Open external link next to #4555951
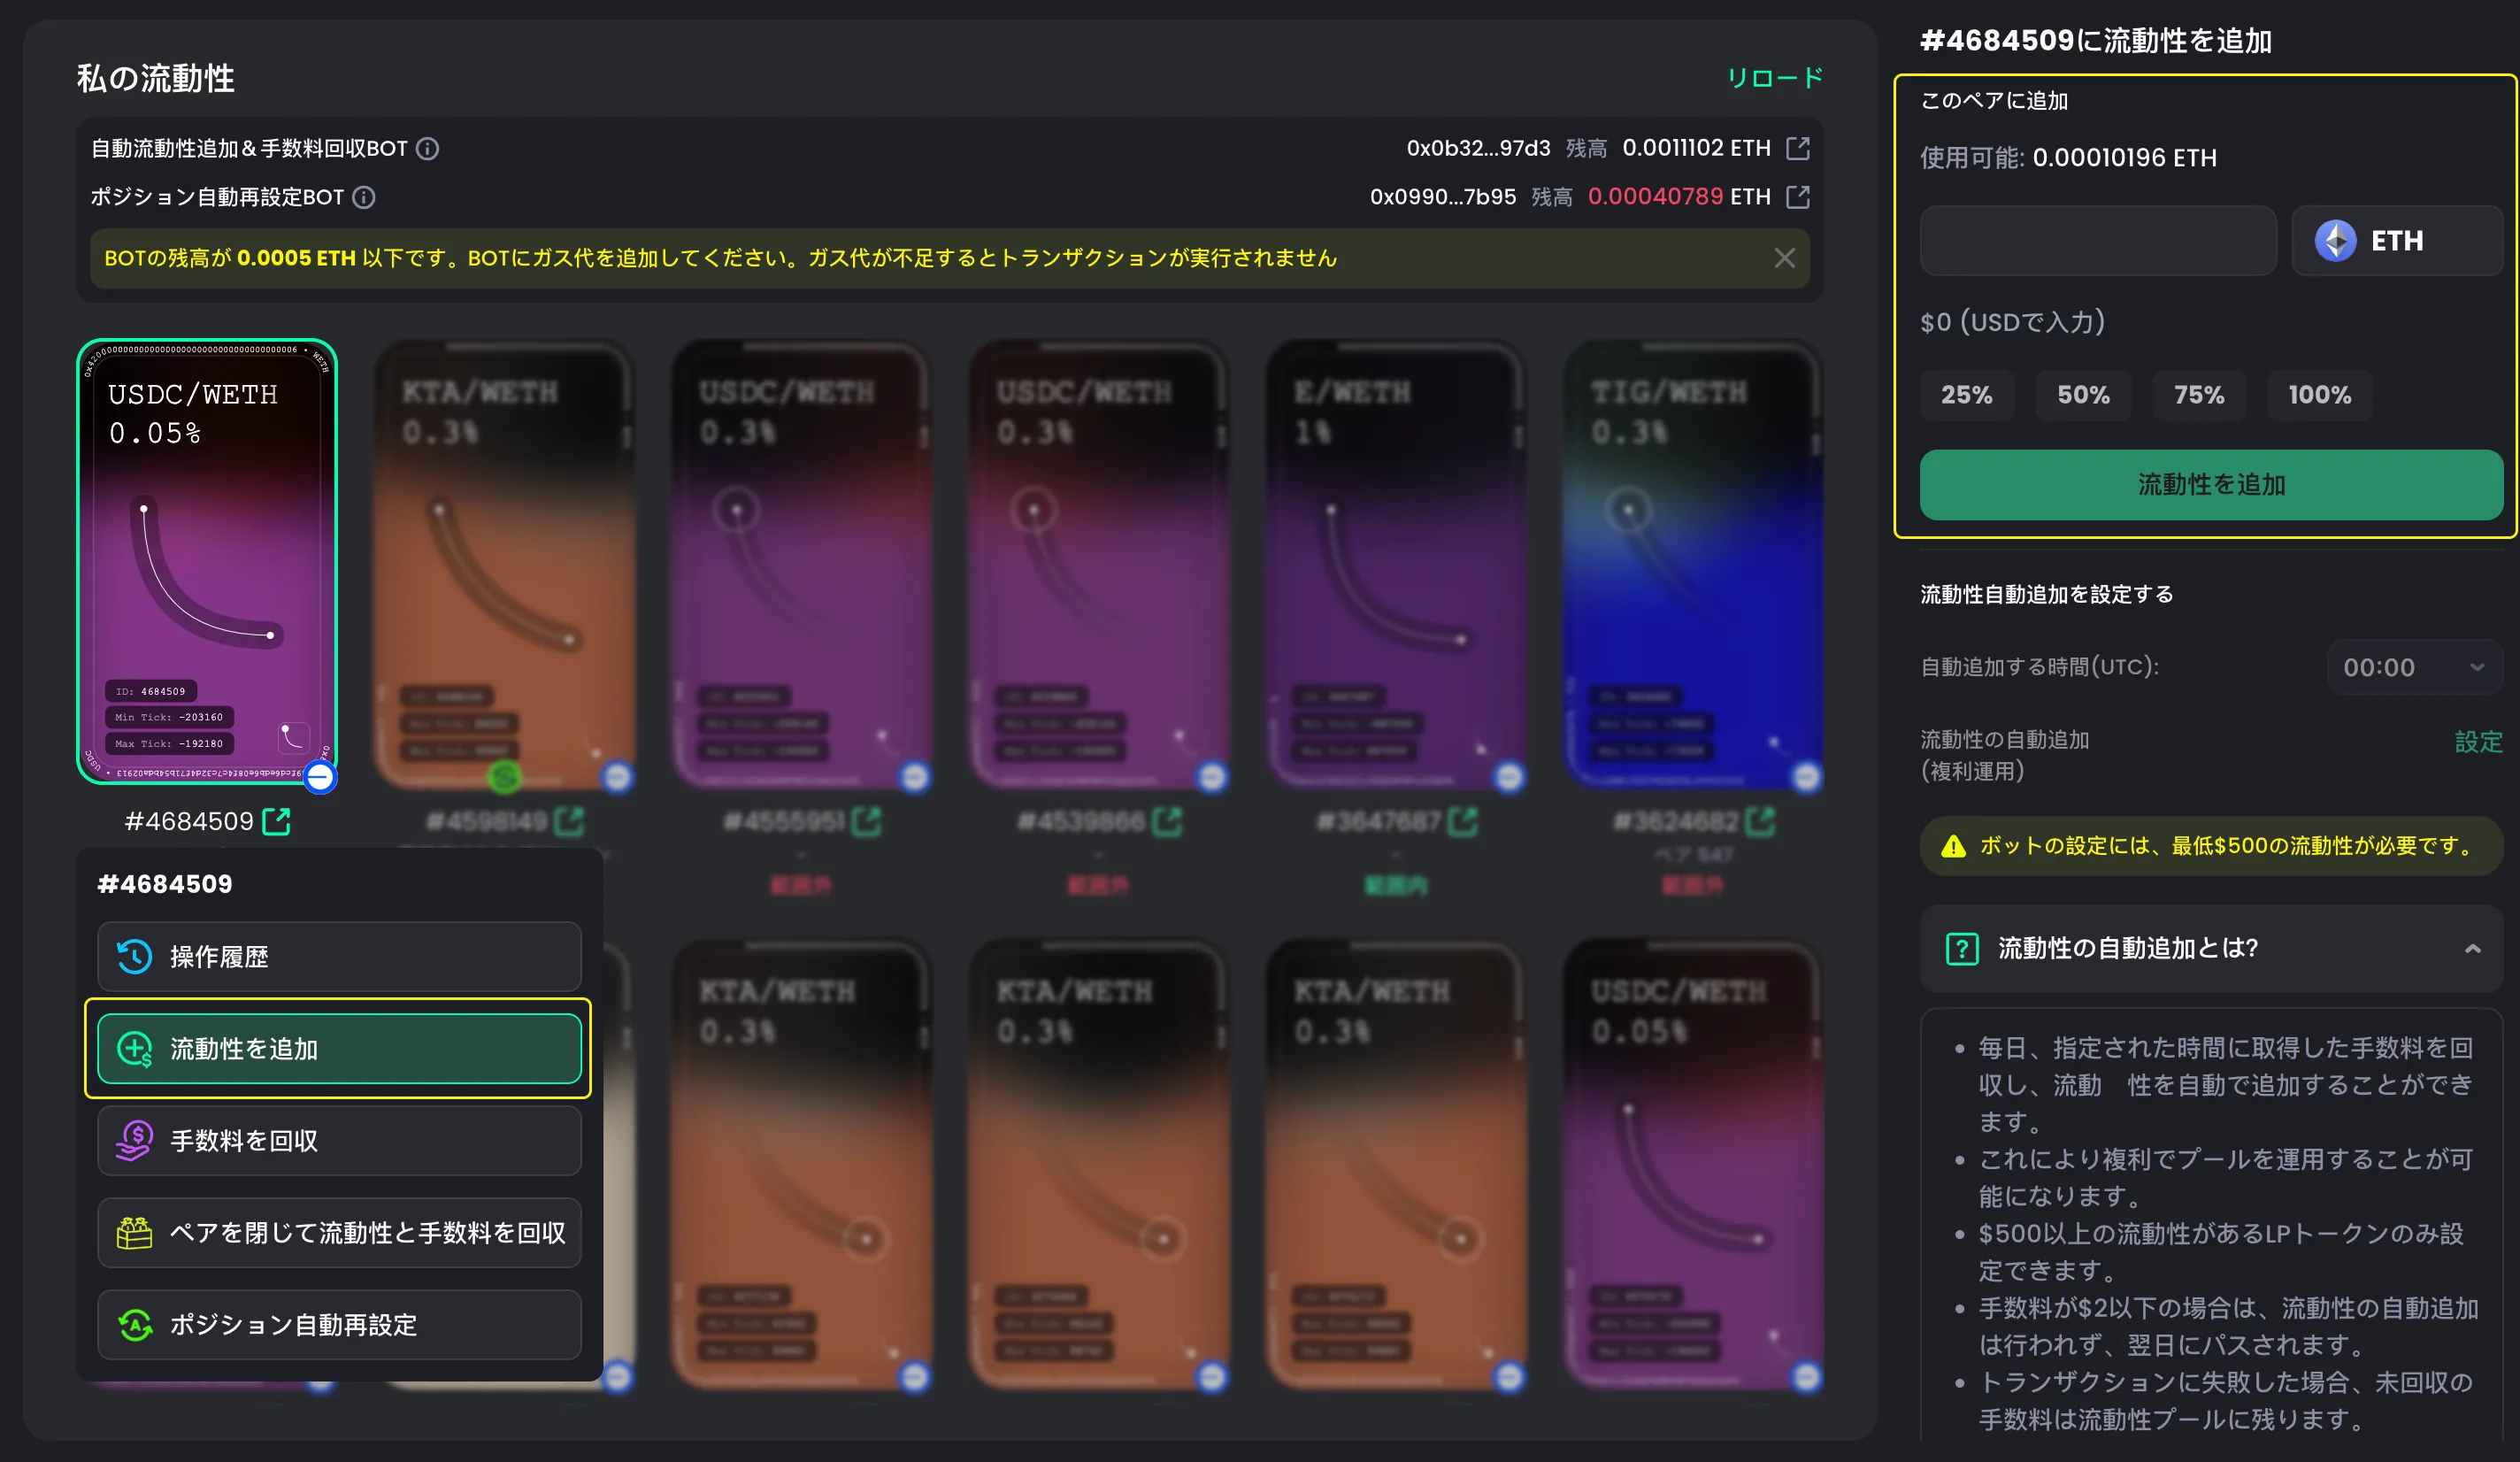The height and width of the screenshot is (1462, 2520). (867, 821)
